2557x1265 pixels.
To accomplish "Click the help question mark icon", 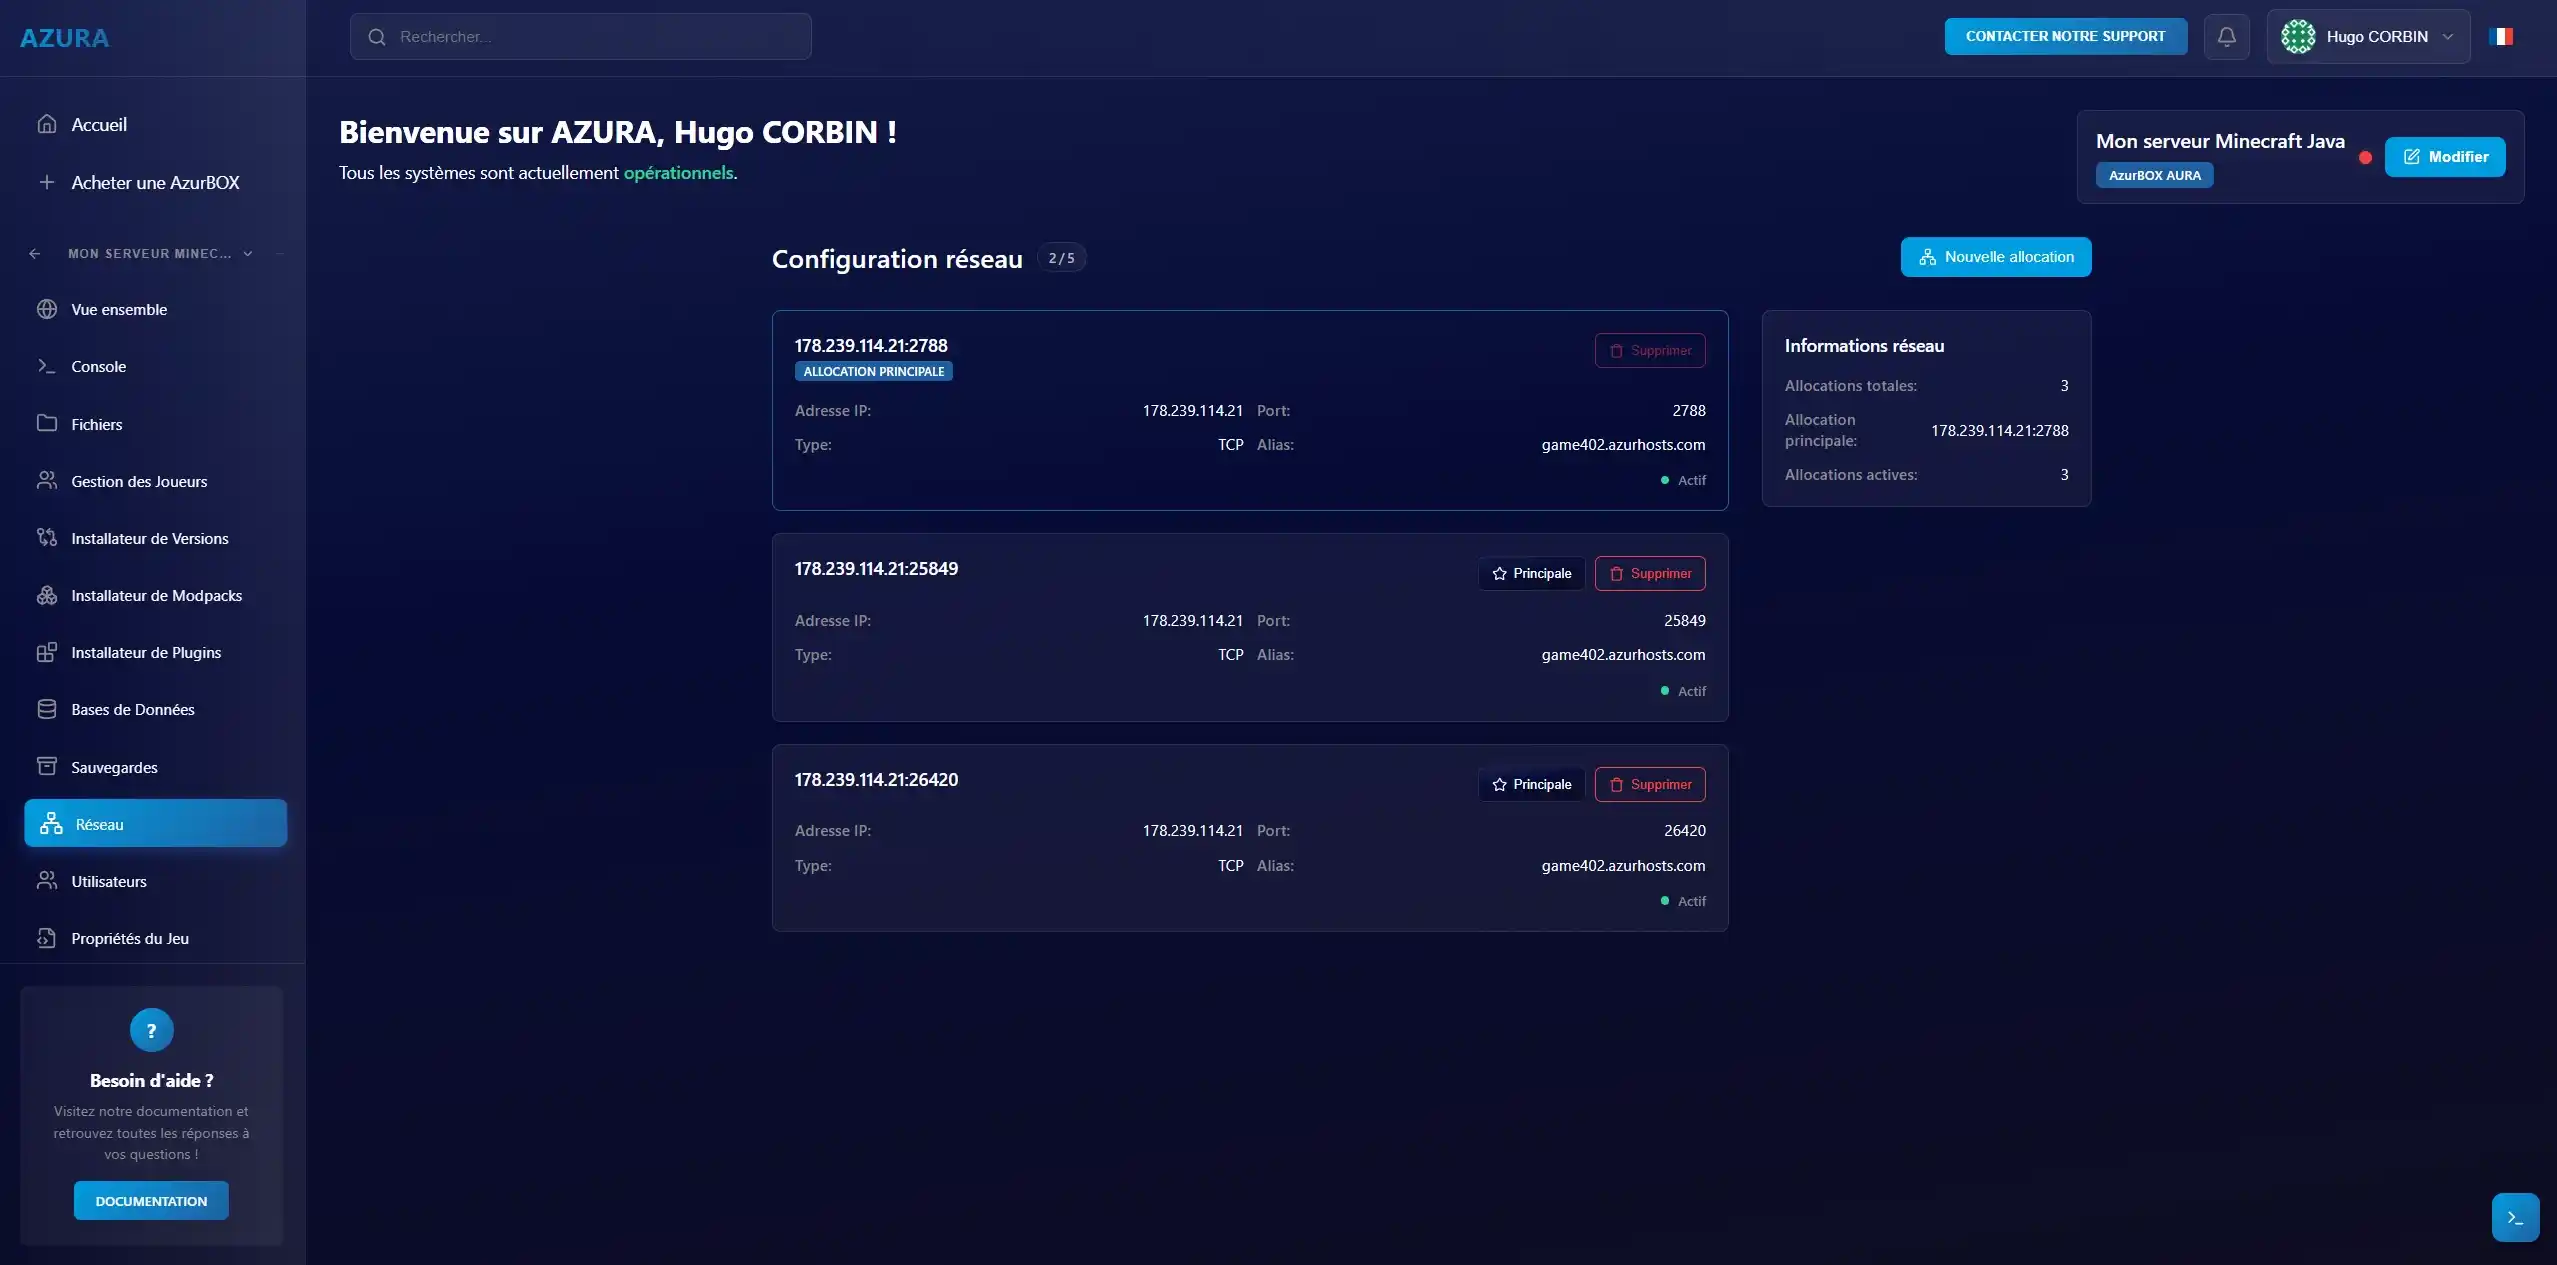I will 151,1030.
